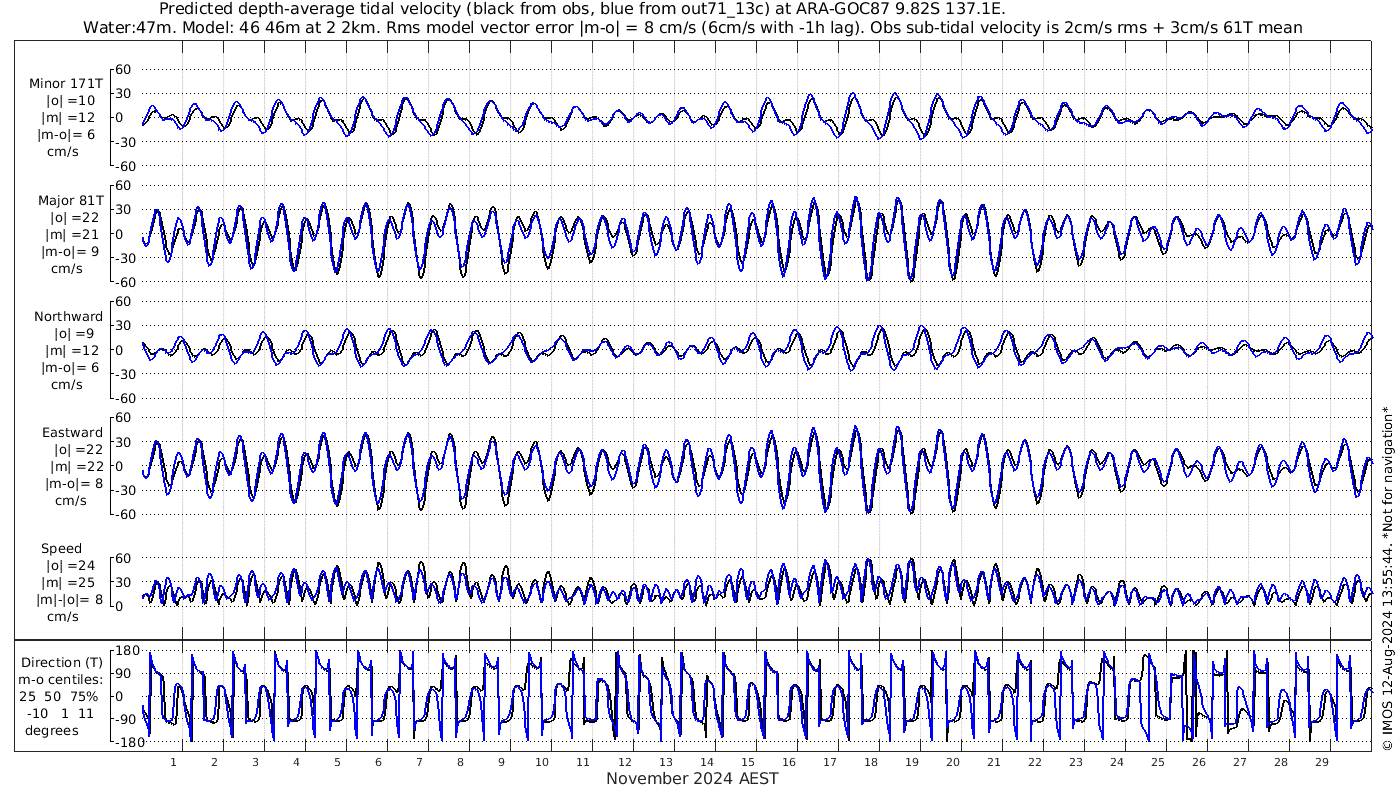Click '|o| =22' under the Major 81T label
Viewport: 1400px width, 800px height.
point(73,218)
